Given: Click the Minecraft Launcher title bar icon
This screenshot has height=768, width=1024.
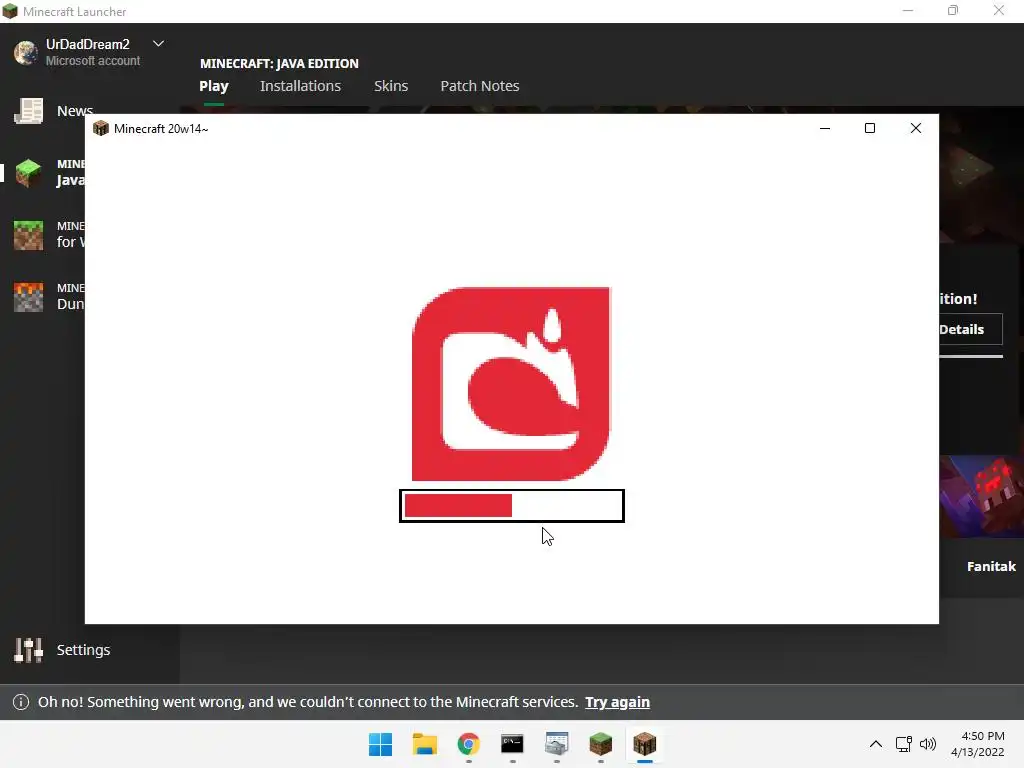Looking at the screenshot, I should click(x=10, y=11).
